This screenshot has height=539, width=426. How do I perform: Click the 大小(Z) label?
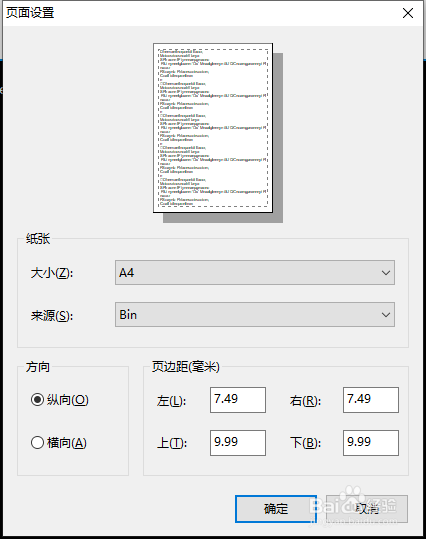click(x=52, y=273)
